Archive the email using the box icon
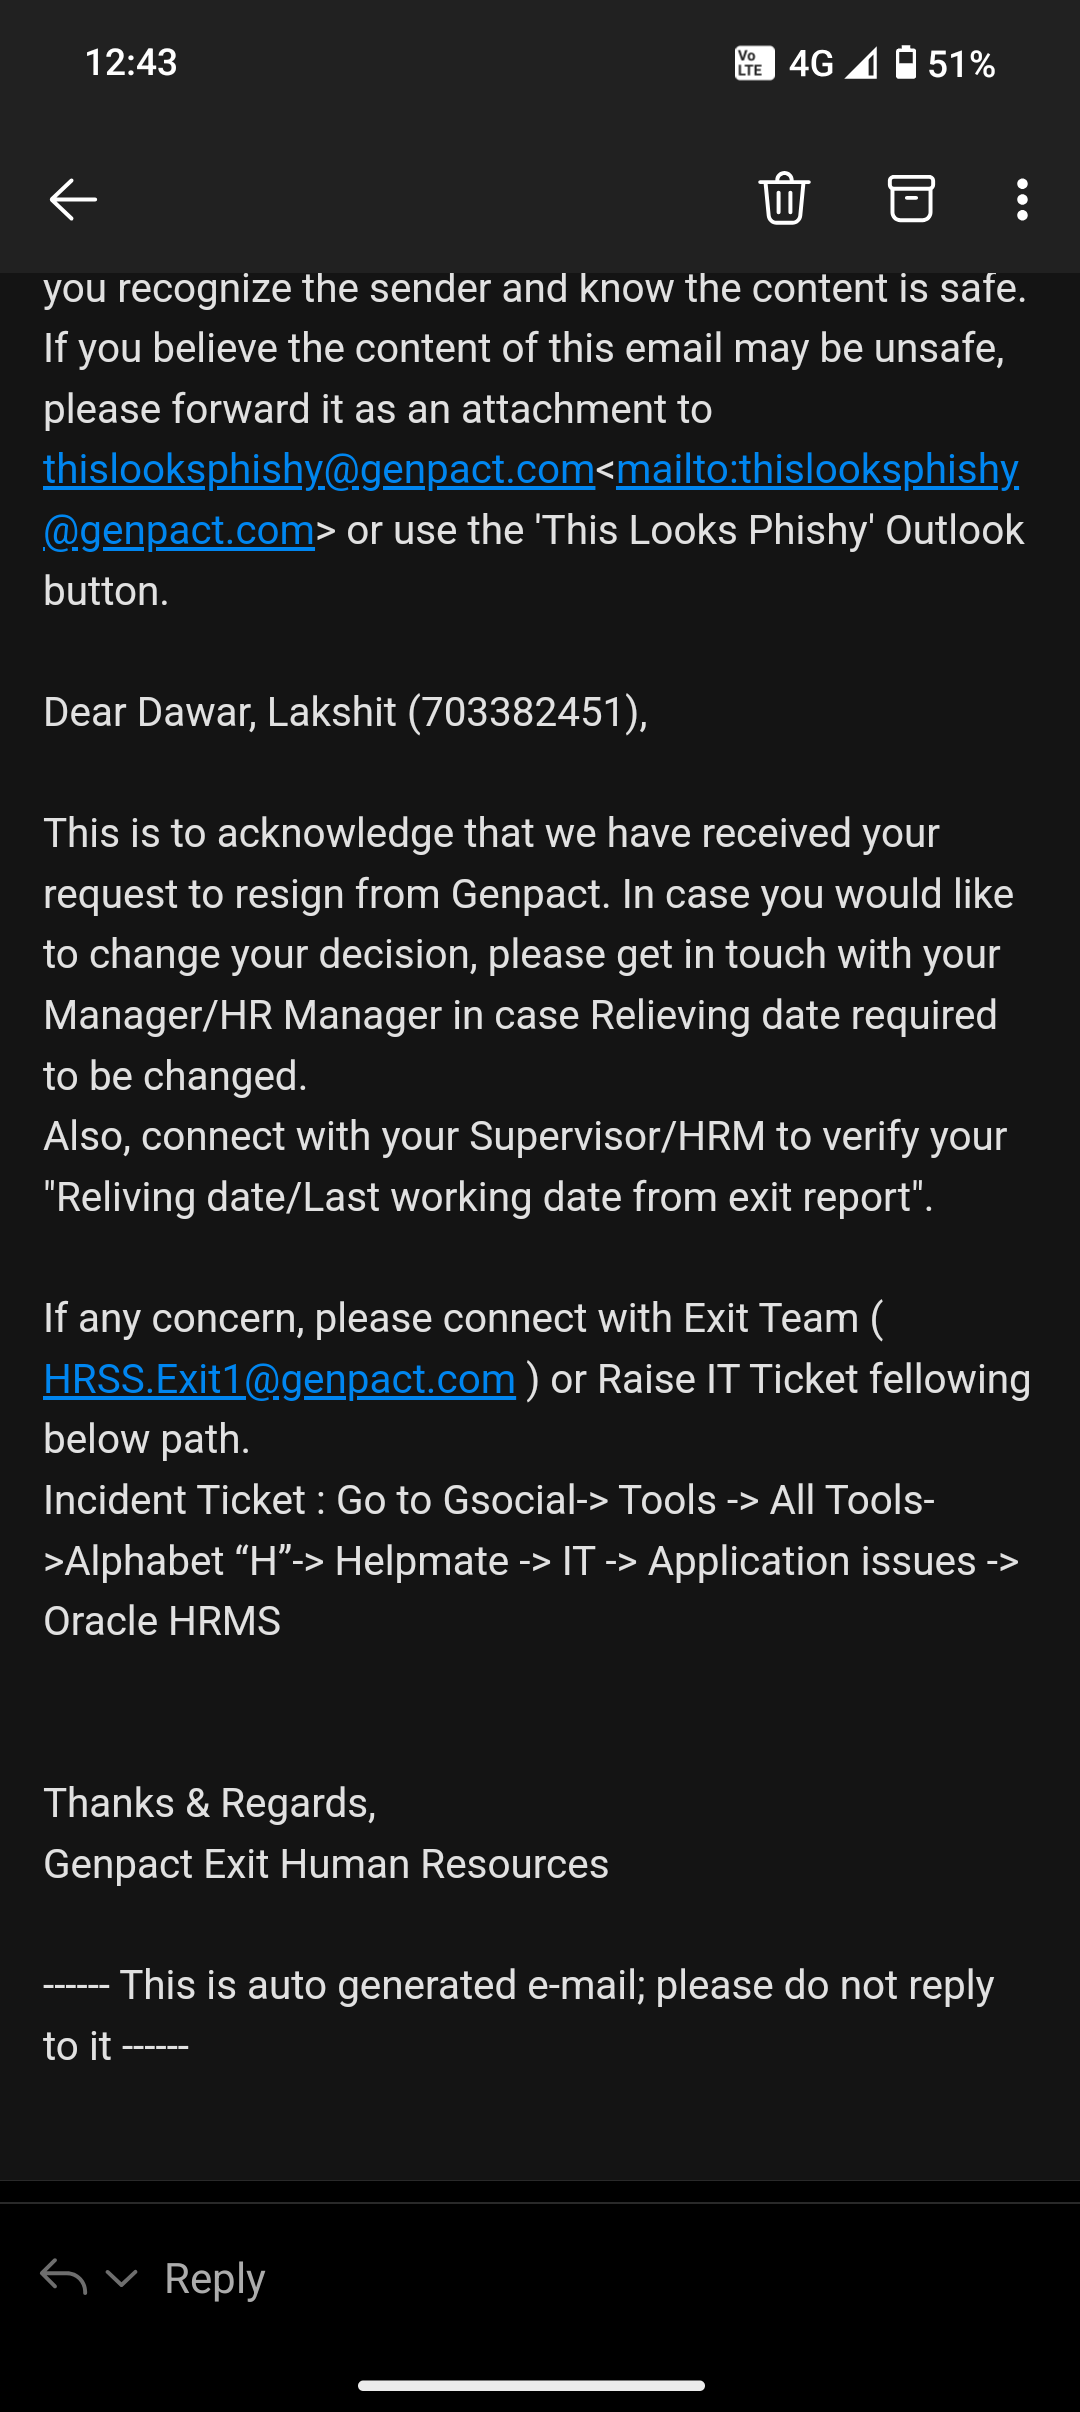 click(x=910, y=198)
